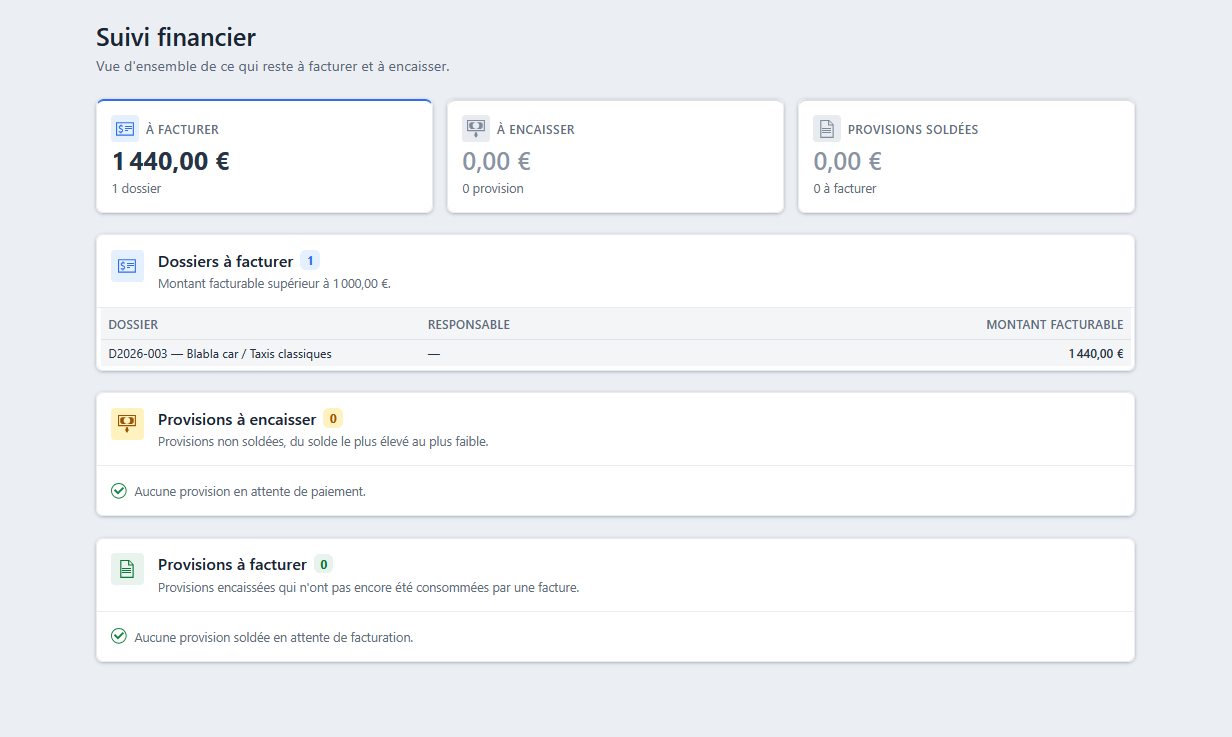Click the dash in the RESPONSABLE cell
Image resolution: width=1232 pixels, height=737 pixels.
(x=434, y=354)
